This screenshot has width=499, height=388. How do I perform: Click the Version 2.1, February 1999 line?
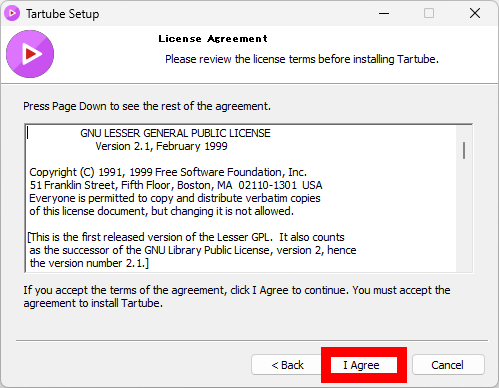[x=161, y=146]
